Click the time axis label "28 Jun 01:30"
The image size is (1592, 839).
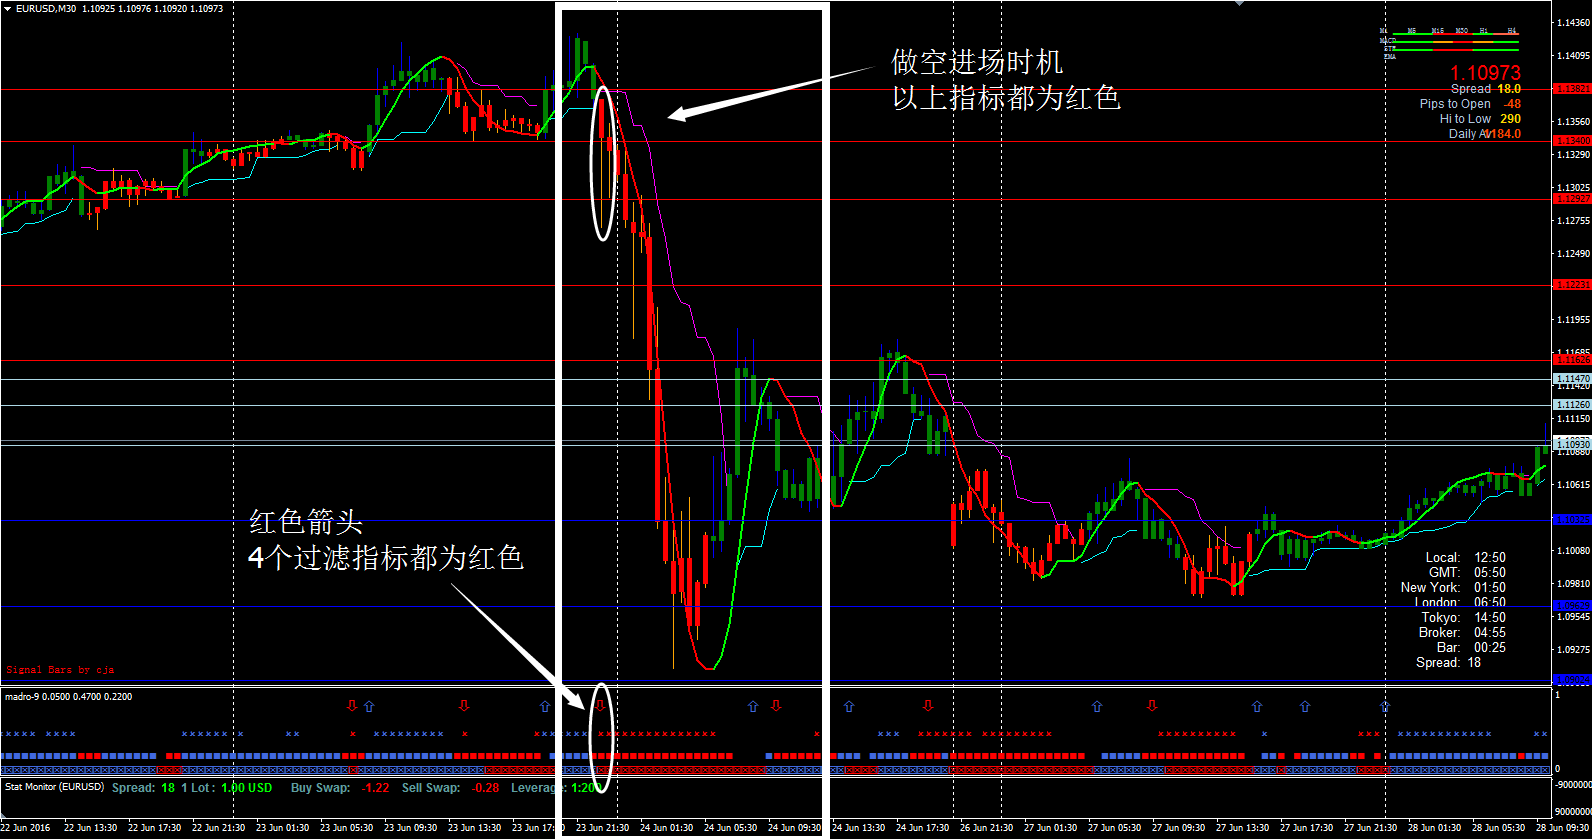click(x=1435, y=828)
